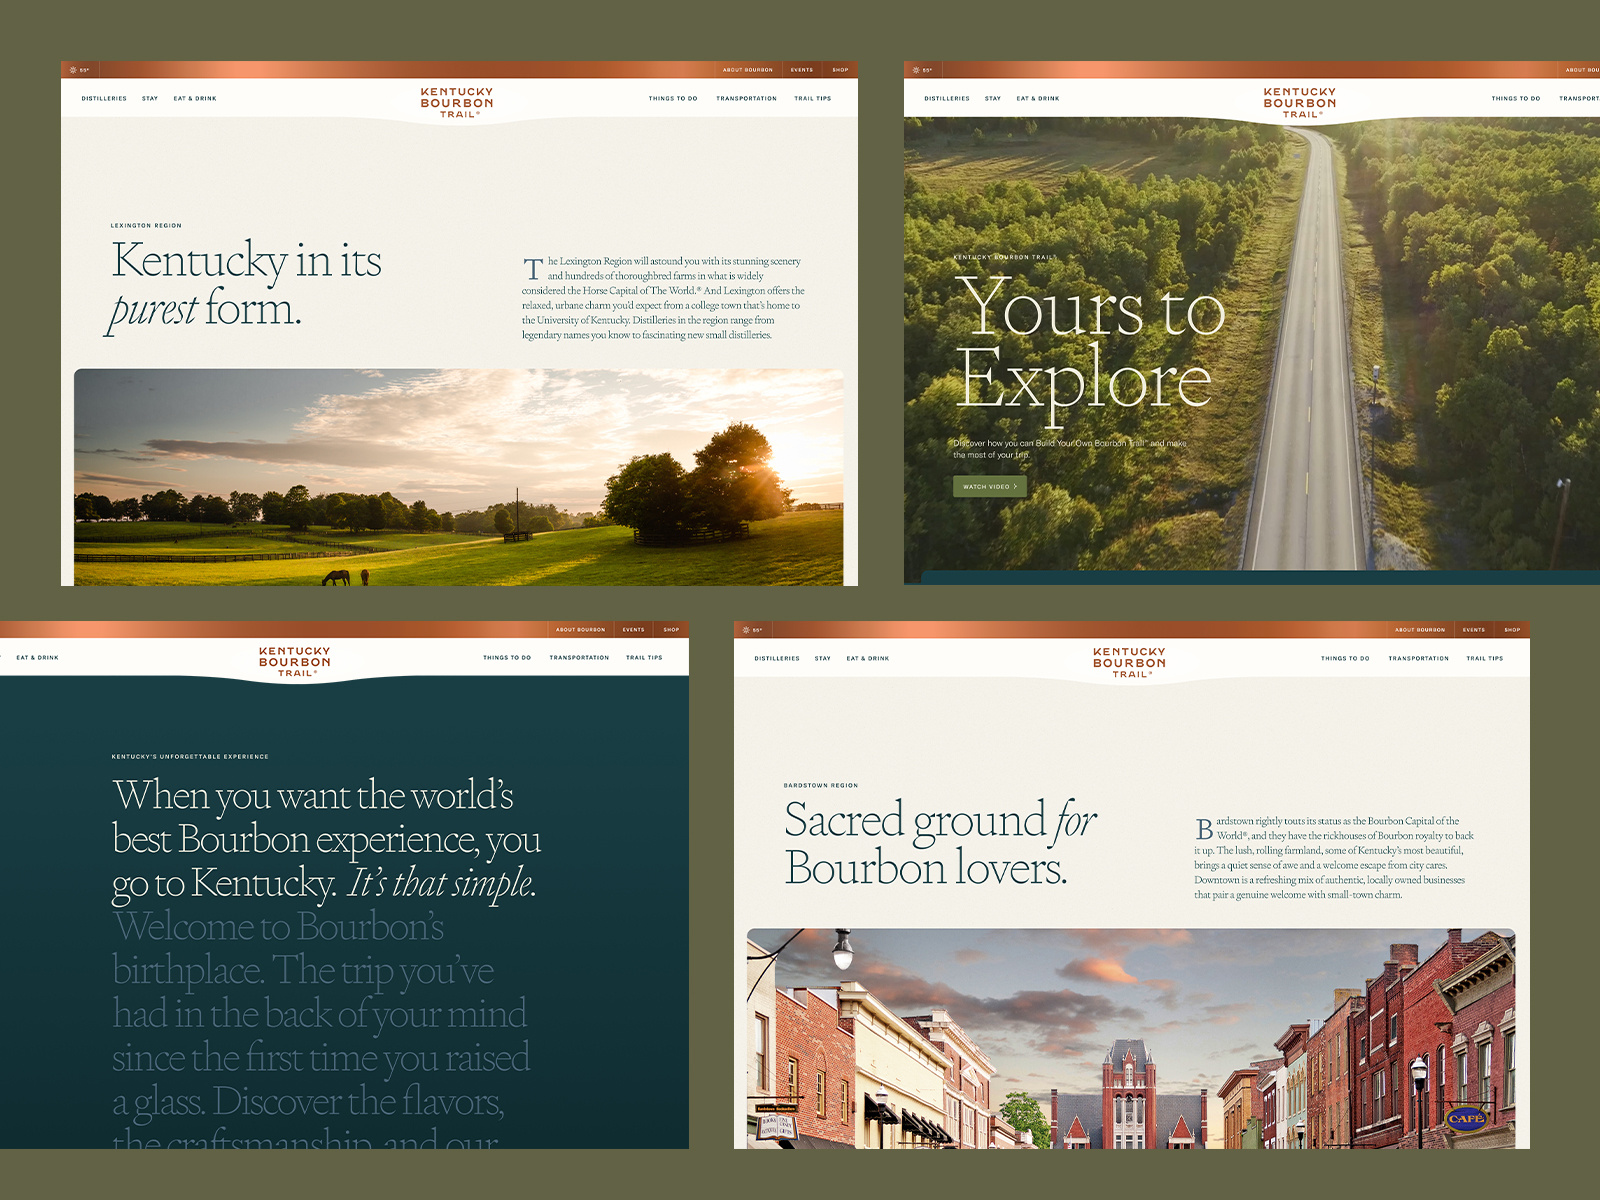This screenshot has width=1600, height=1200.
Task: Click Kentucky Bourbon Trail logo on Bardstown page
Action: [1130, 662]
